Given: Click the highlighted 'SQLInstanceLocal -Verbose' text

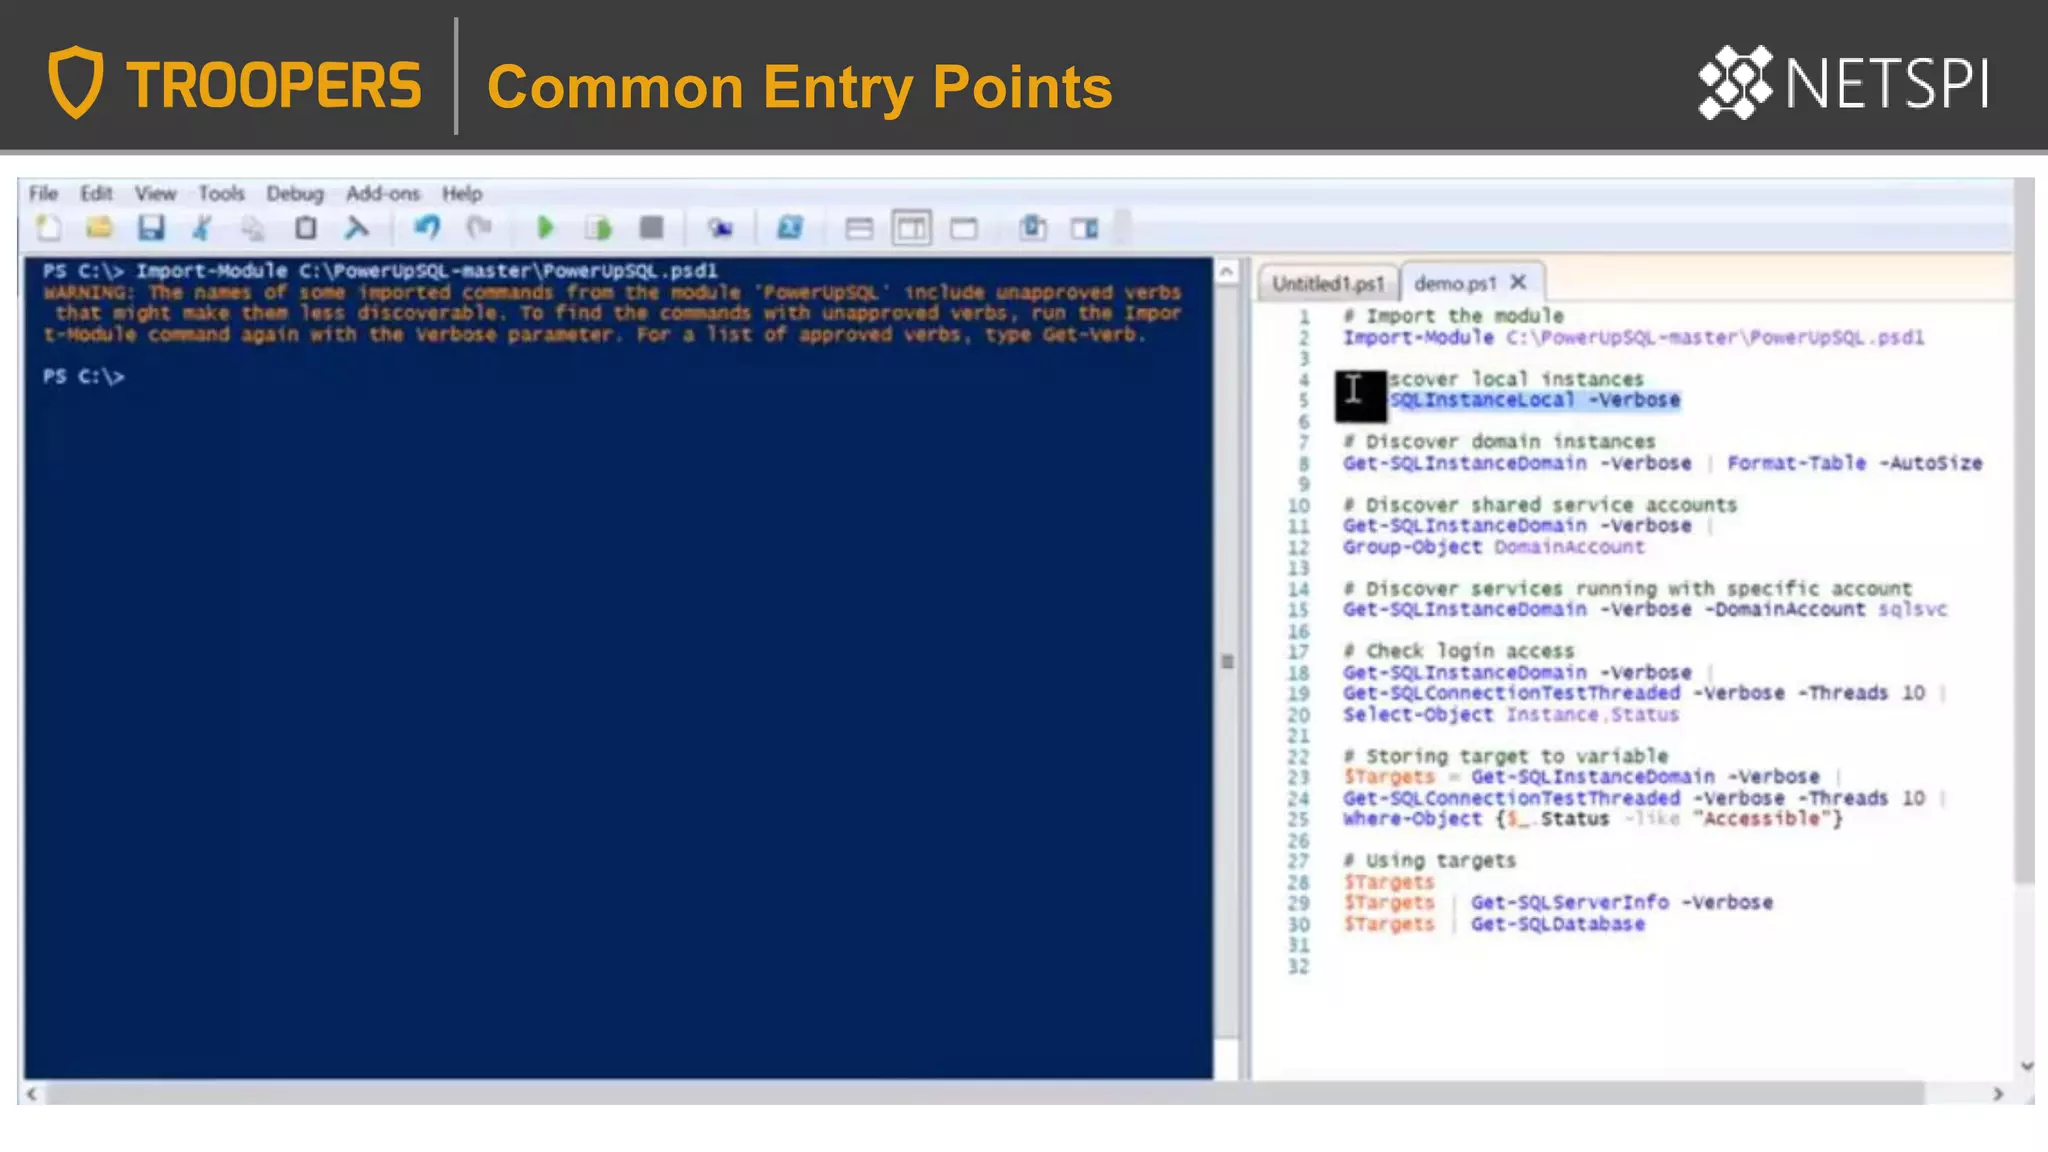Looking at the screenshot, I should (1535, 400).
